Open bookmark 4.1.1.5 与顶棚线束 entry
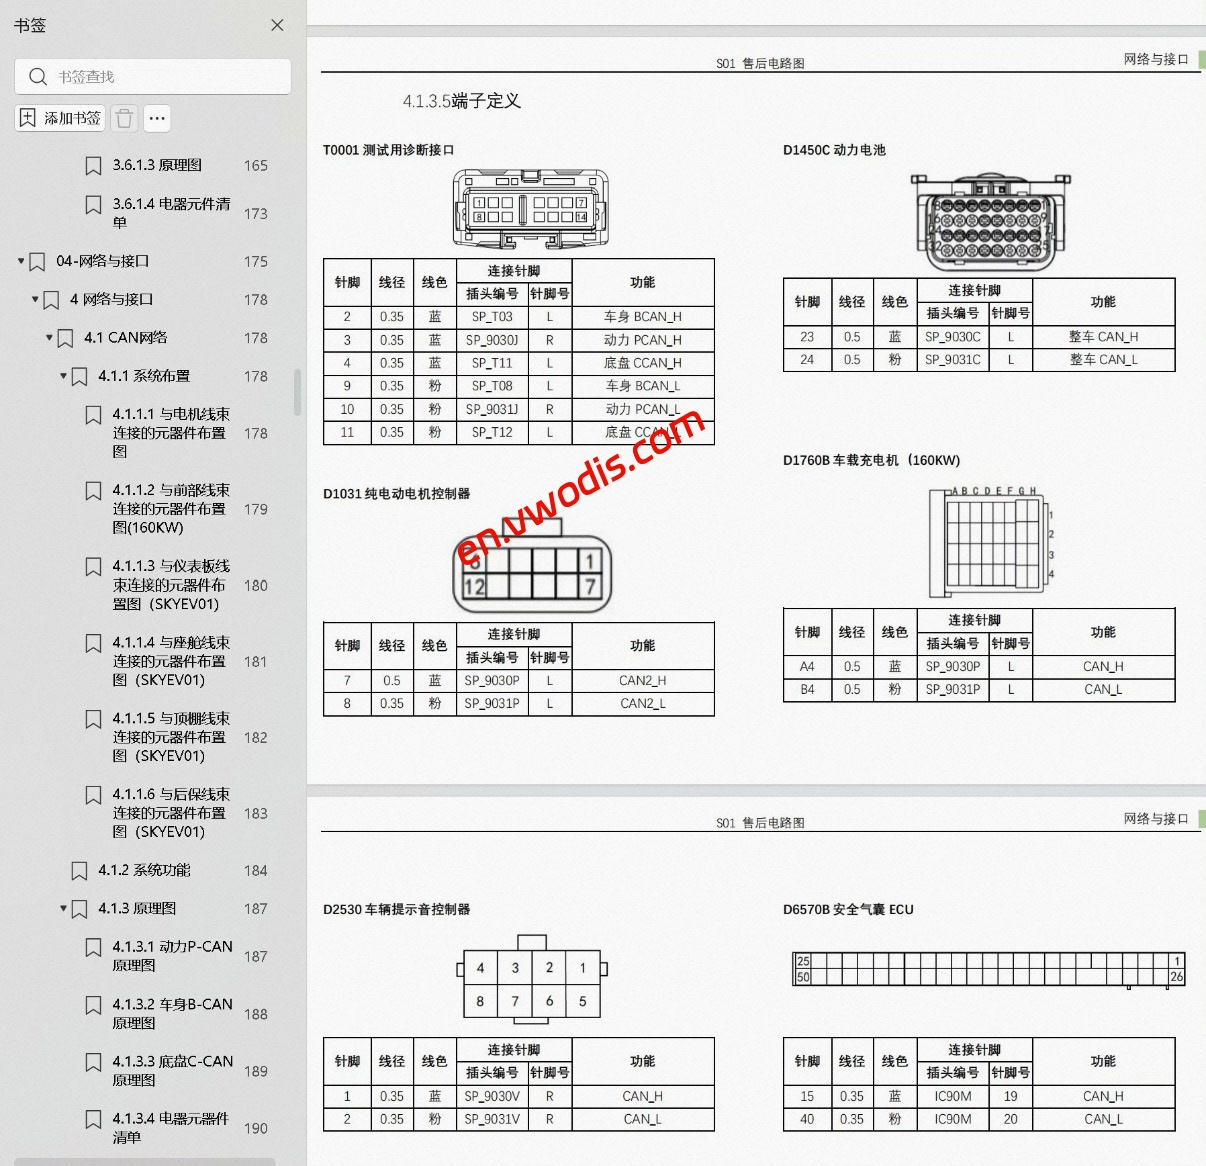Viewport: 1206px width, 1166px height. [170, 737]
